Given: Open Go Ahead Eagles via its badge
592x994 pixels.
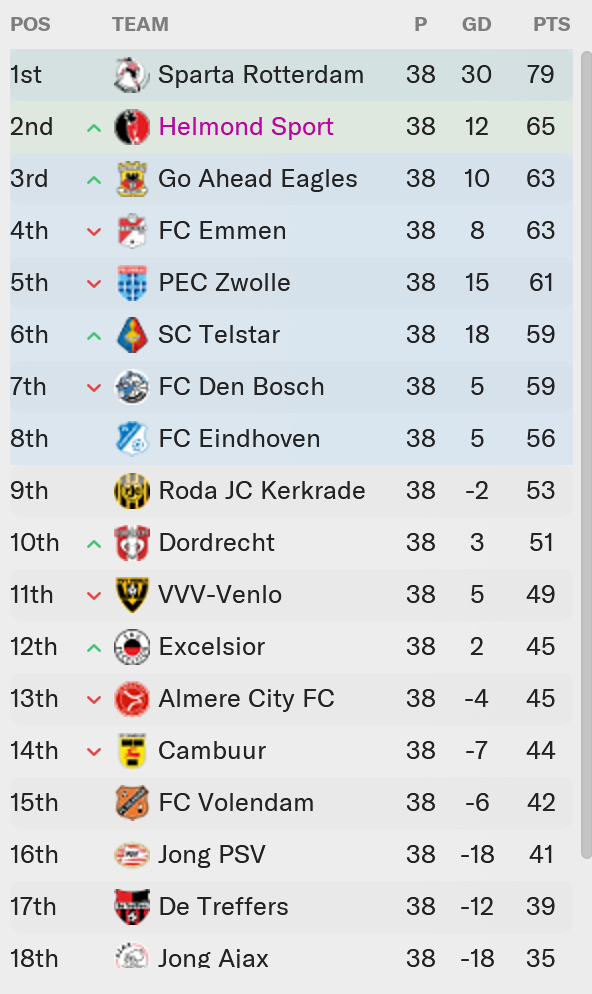Looking at the screenshot, I should click(132, 179).
